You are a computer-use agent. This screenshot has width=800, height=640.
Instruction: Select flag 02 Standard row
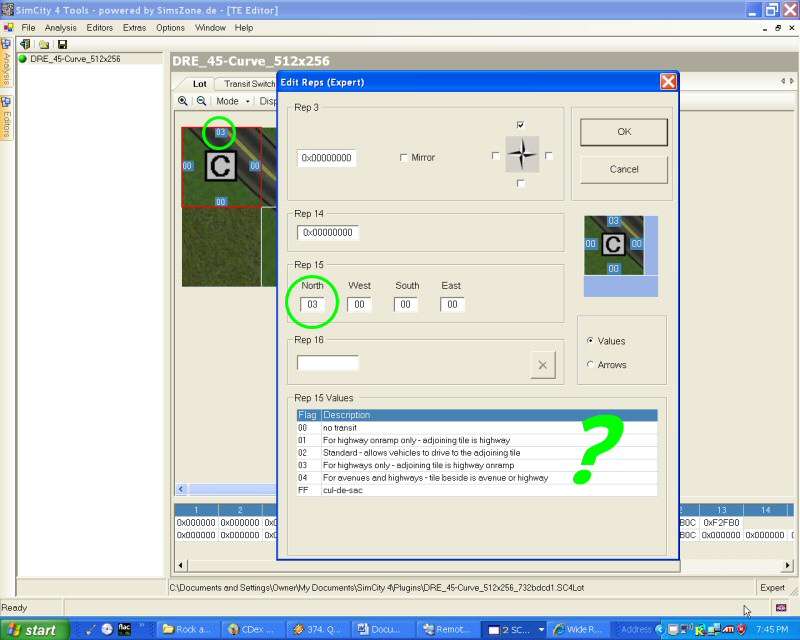(477, 453)
